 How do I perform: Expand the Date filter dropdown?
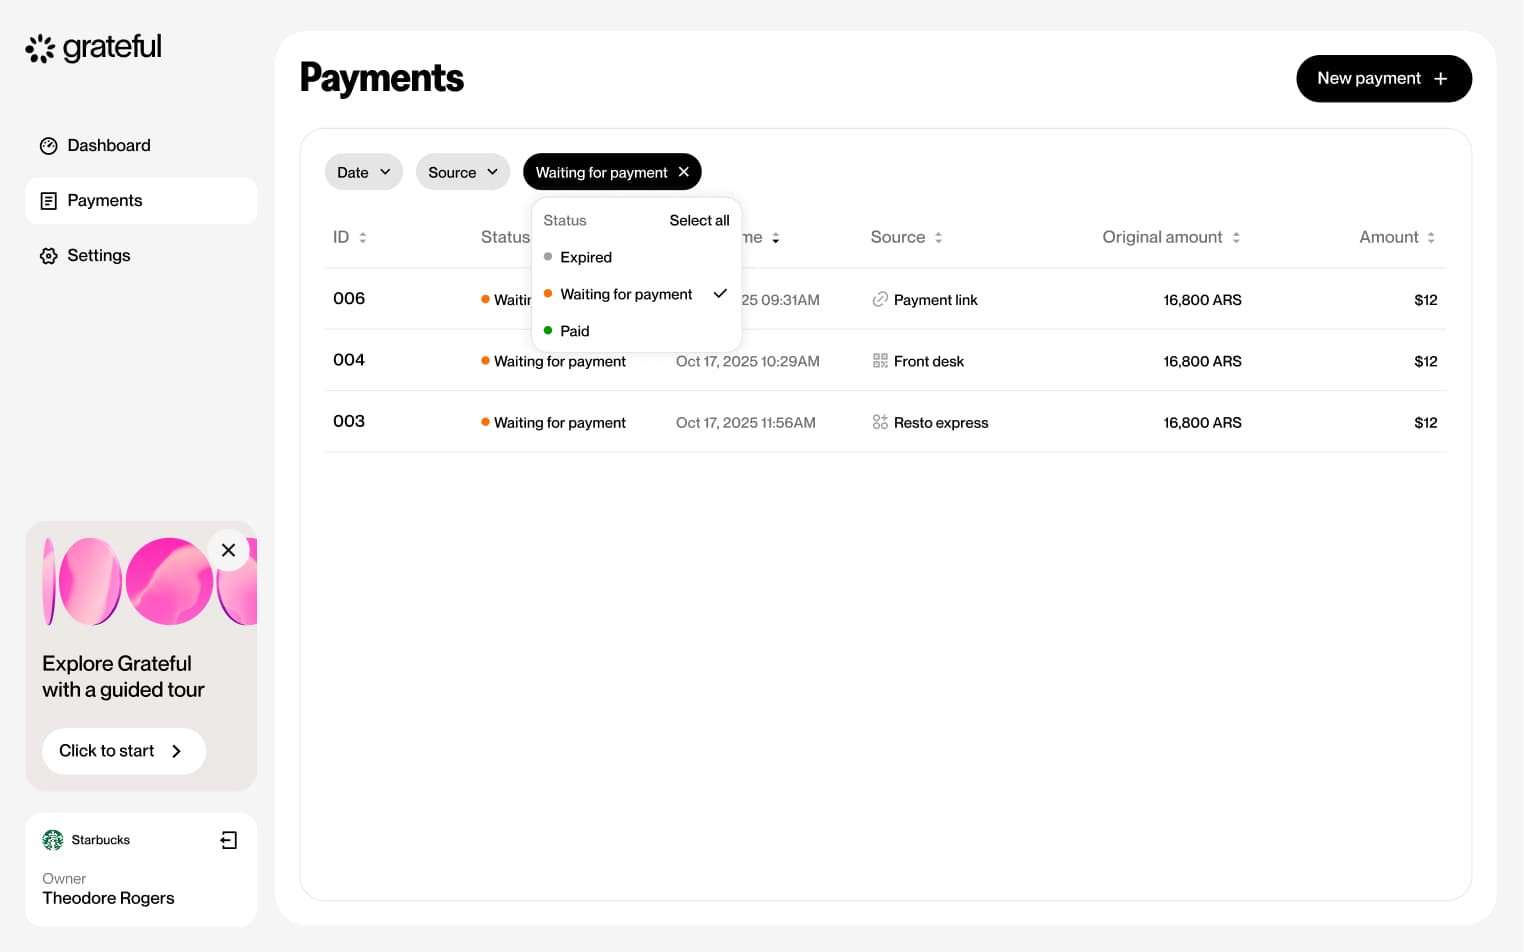[363, 172]
